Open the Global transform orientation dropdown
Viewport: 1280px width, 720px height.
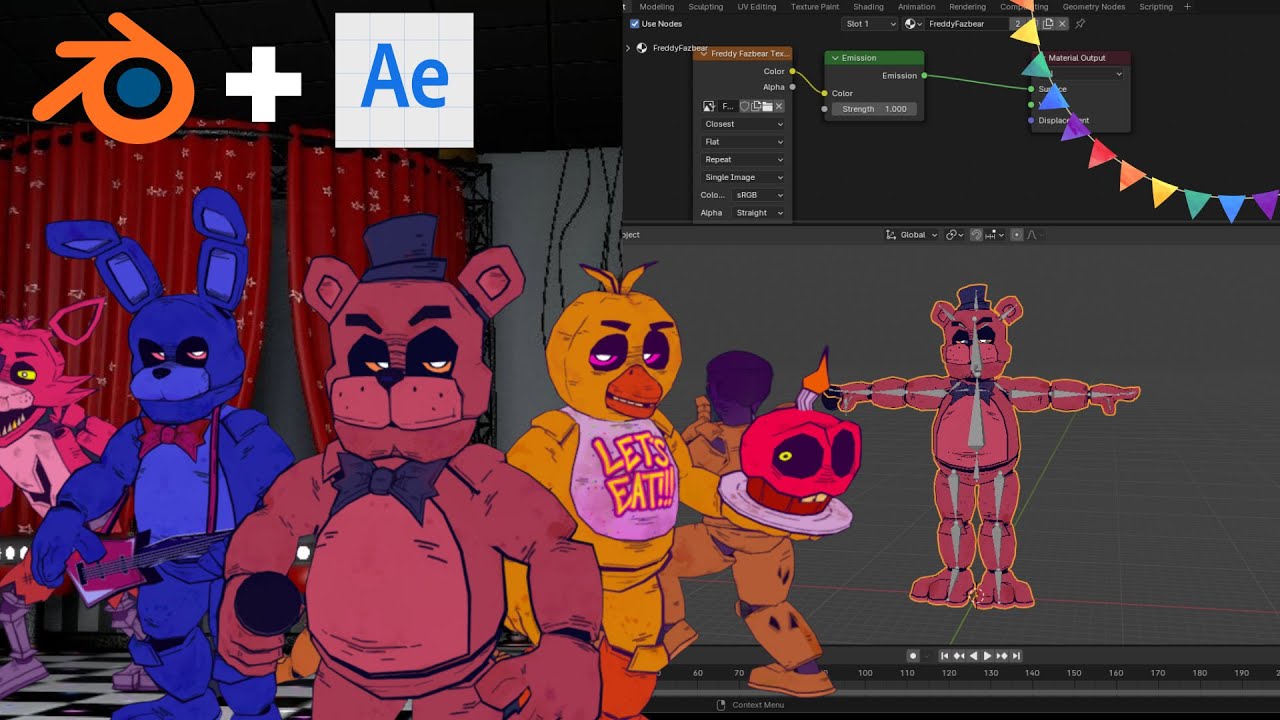(912, 235)
